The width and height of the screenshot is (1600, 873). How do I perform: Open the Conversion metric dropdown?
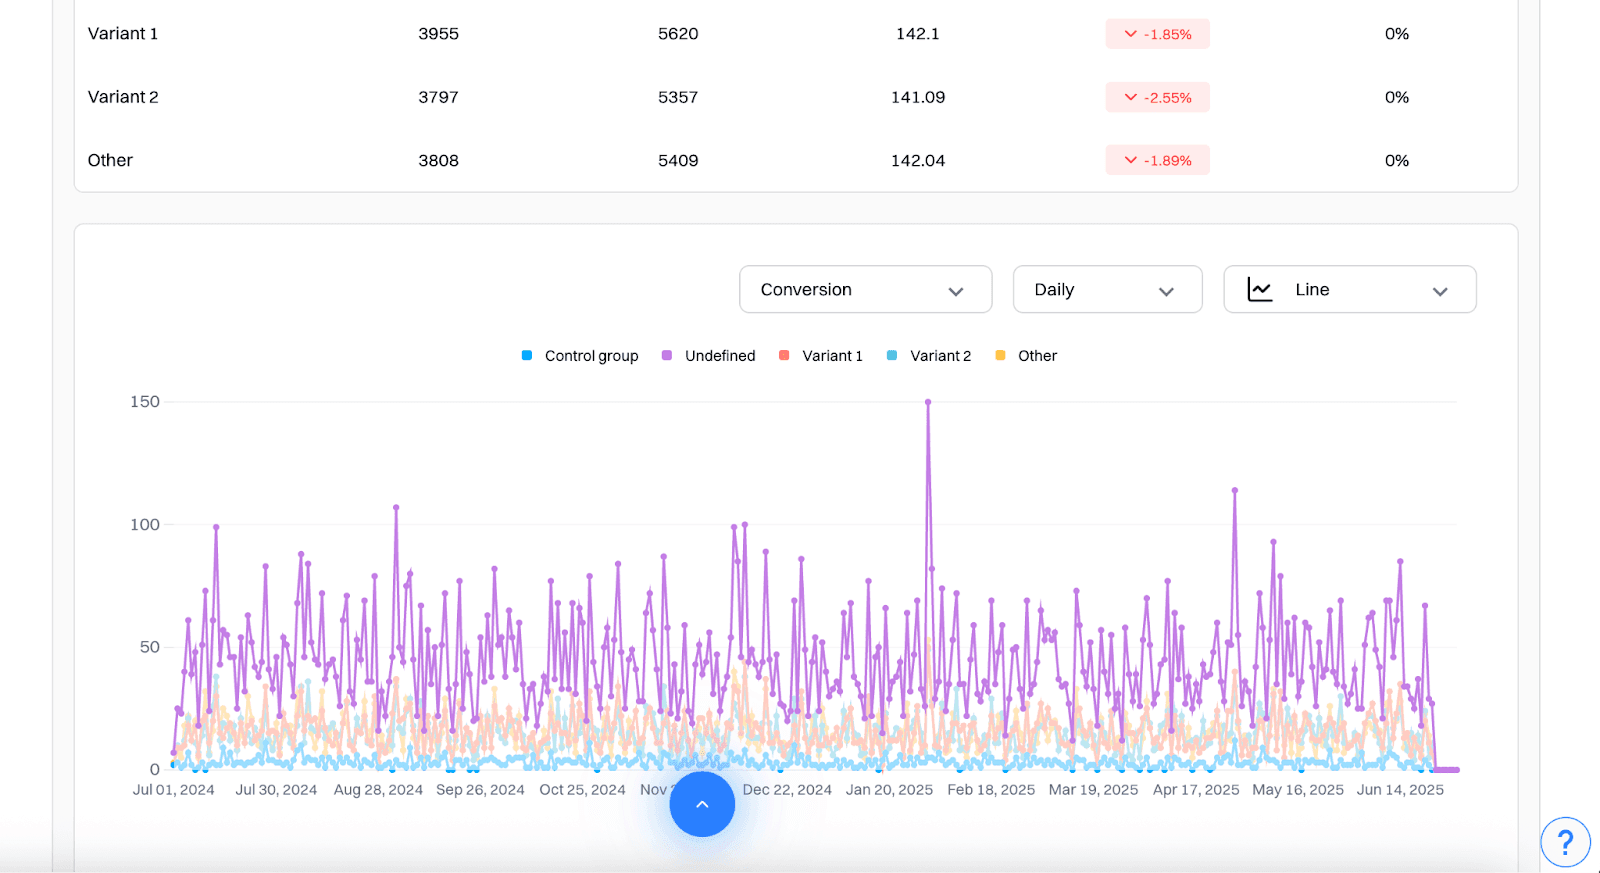tap(865, 290)
